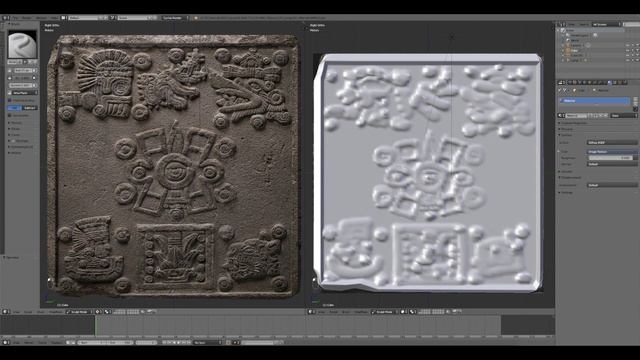Screen dimensions: 640x360
Task: Toggle Front Faces Only checkbox
Action: pos(10,100)
